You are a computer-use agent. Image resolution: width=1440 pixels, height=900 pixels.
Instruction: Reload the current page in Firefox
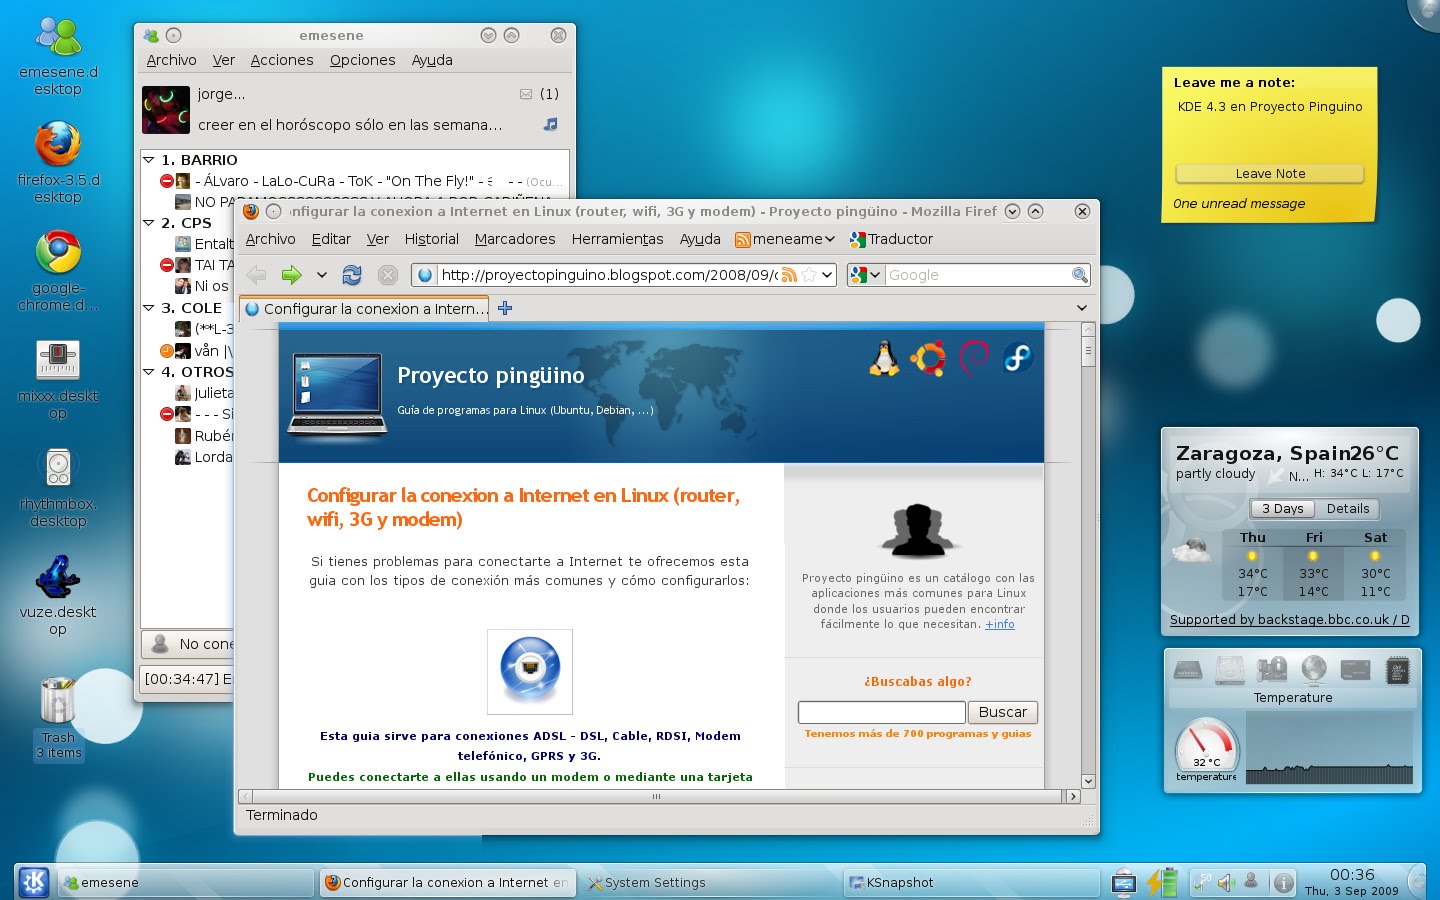(352, 274)
